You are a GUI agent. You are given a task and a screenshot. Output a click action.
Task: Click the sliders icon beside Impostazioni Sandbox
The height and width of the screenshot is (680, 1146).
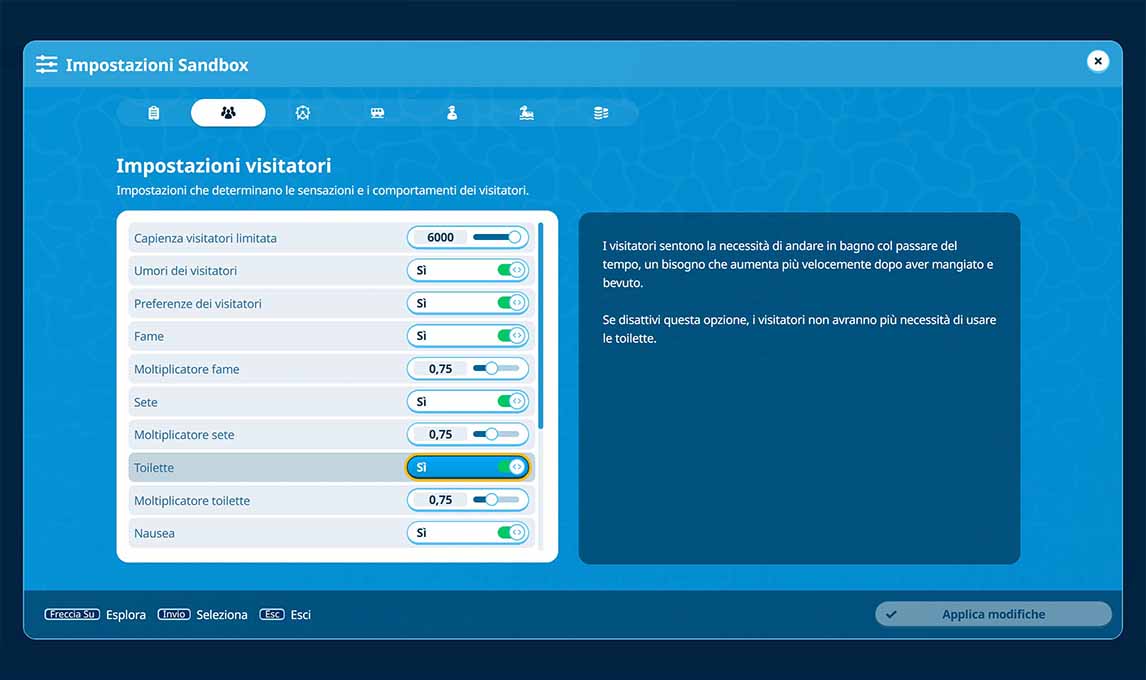coord(46,65)
